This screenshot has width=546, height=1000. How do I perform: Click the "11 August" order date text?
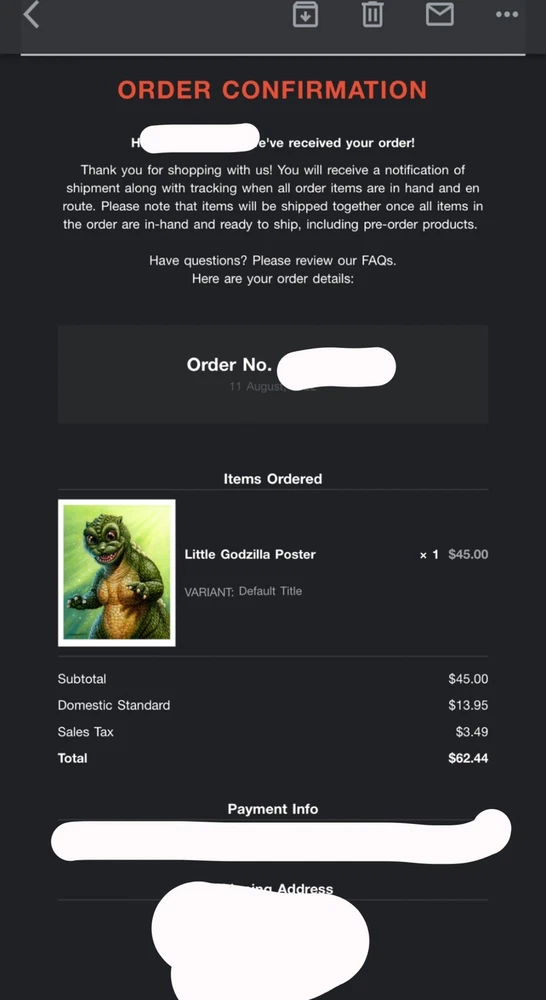pyautogui.click(x=255, y=386)
